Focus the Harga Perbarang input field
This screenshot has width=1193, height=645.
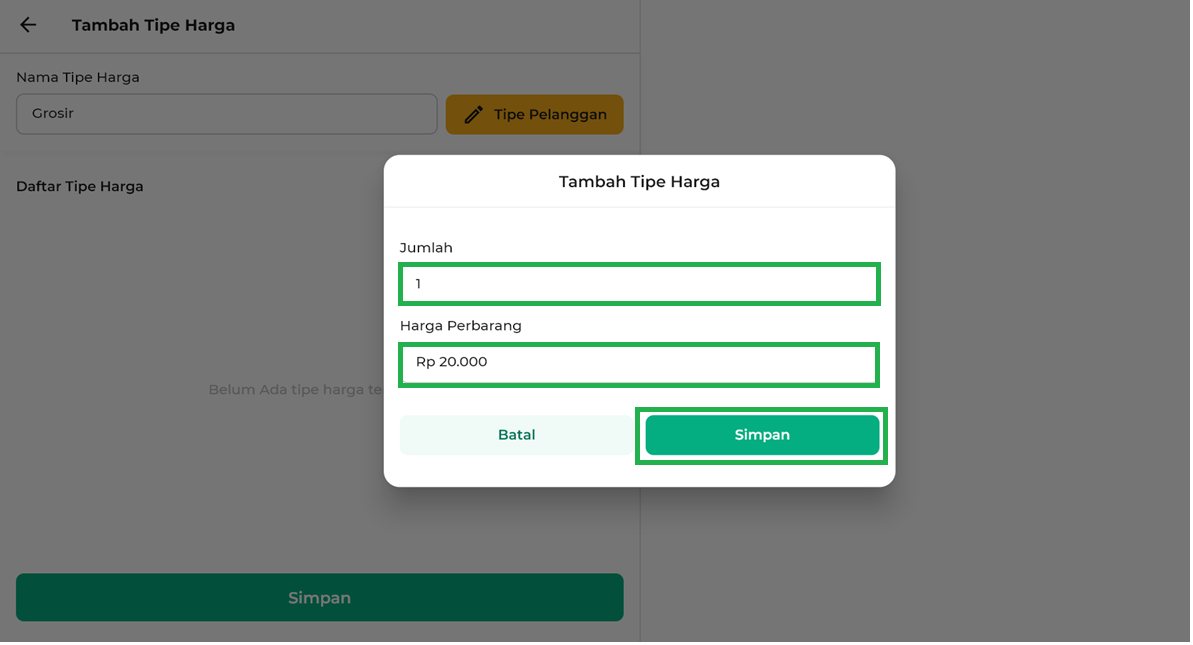639,364
